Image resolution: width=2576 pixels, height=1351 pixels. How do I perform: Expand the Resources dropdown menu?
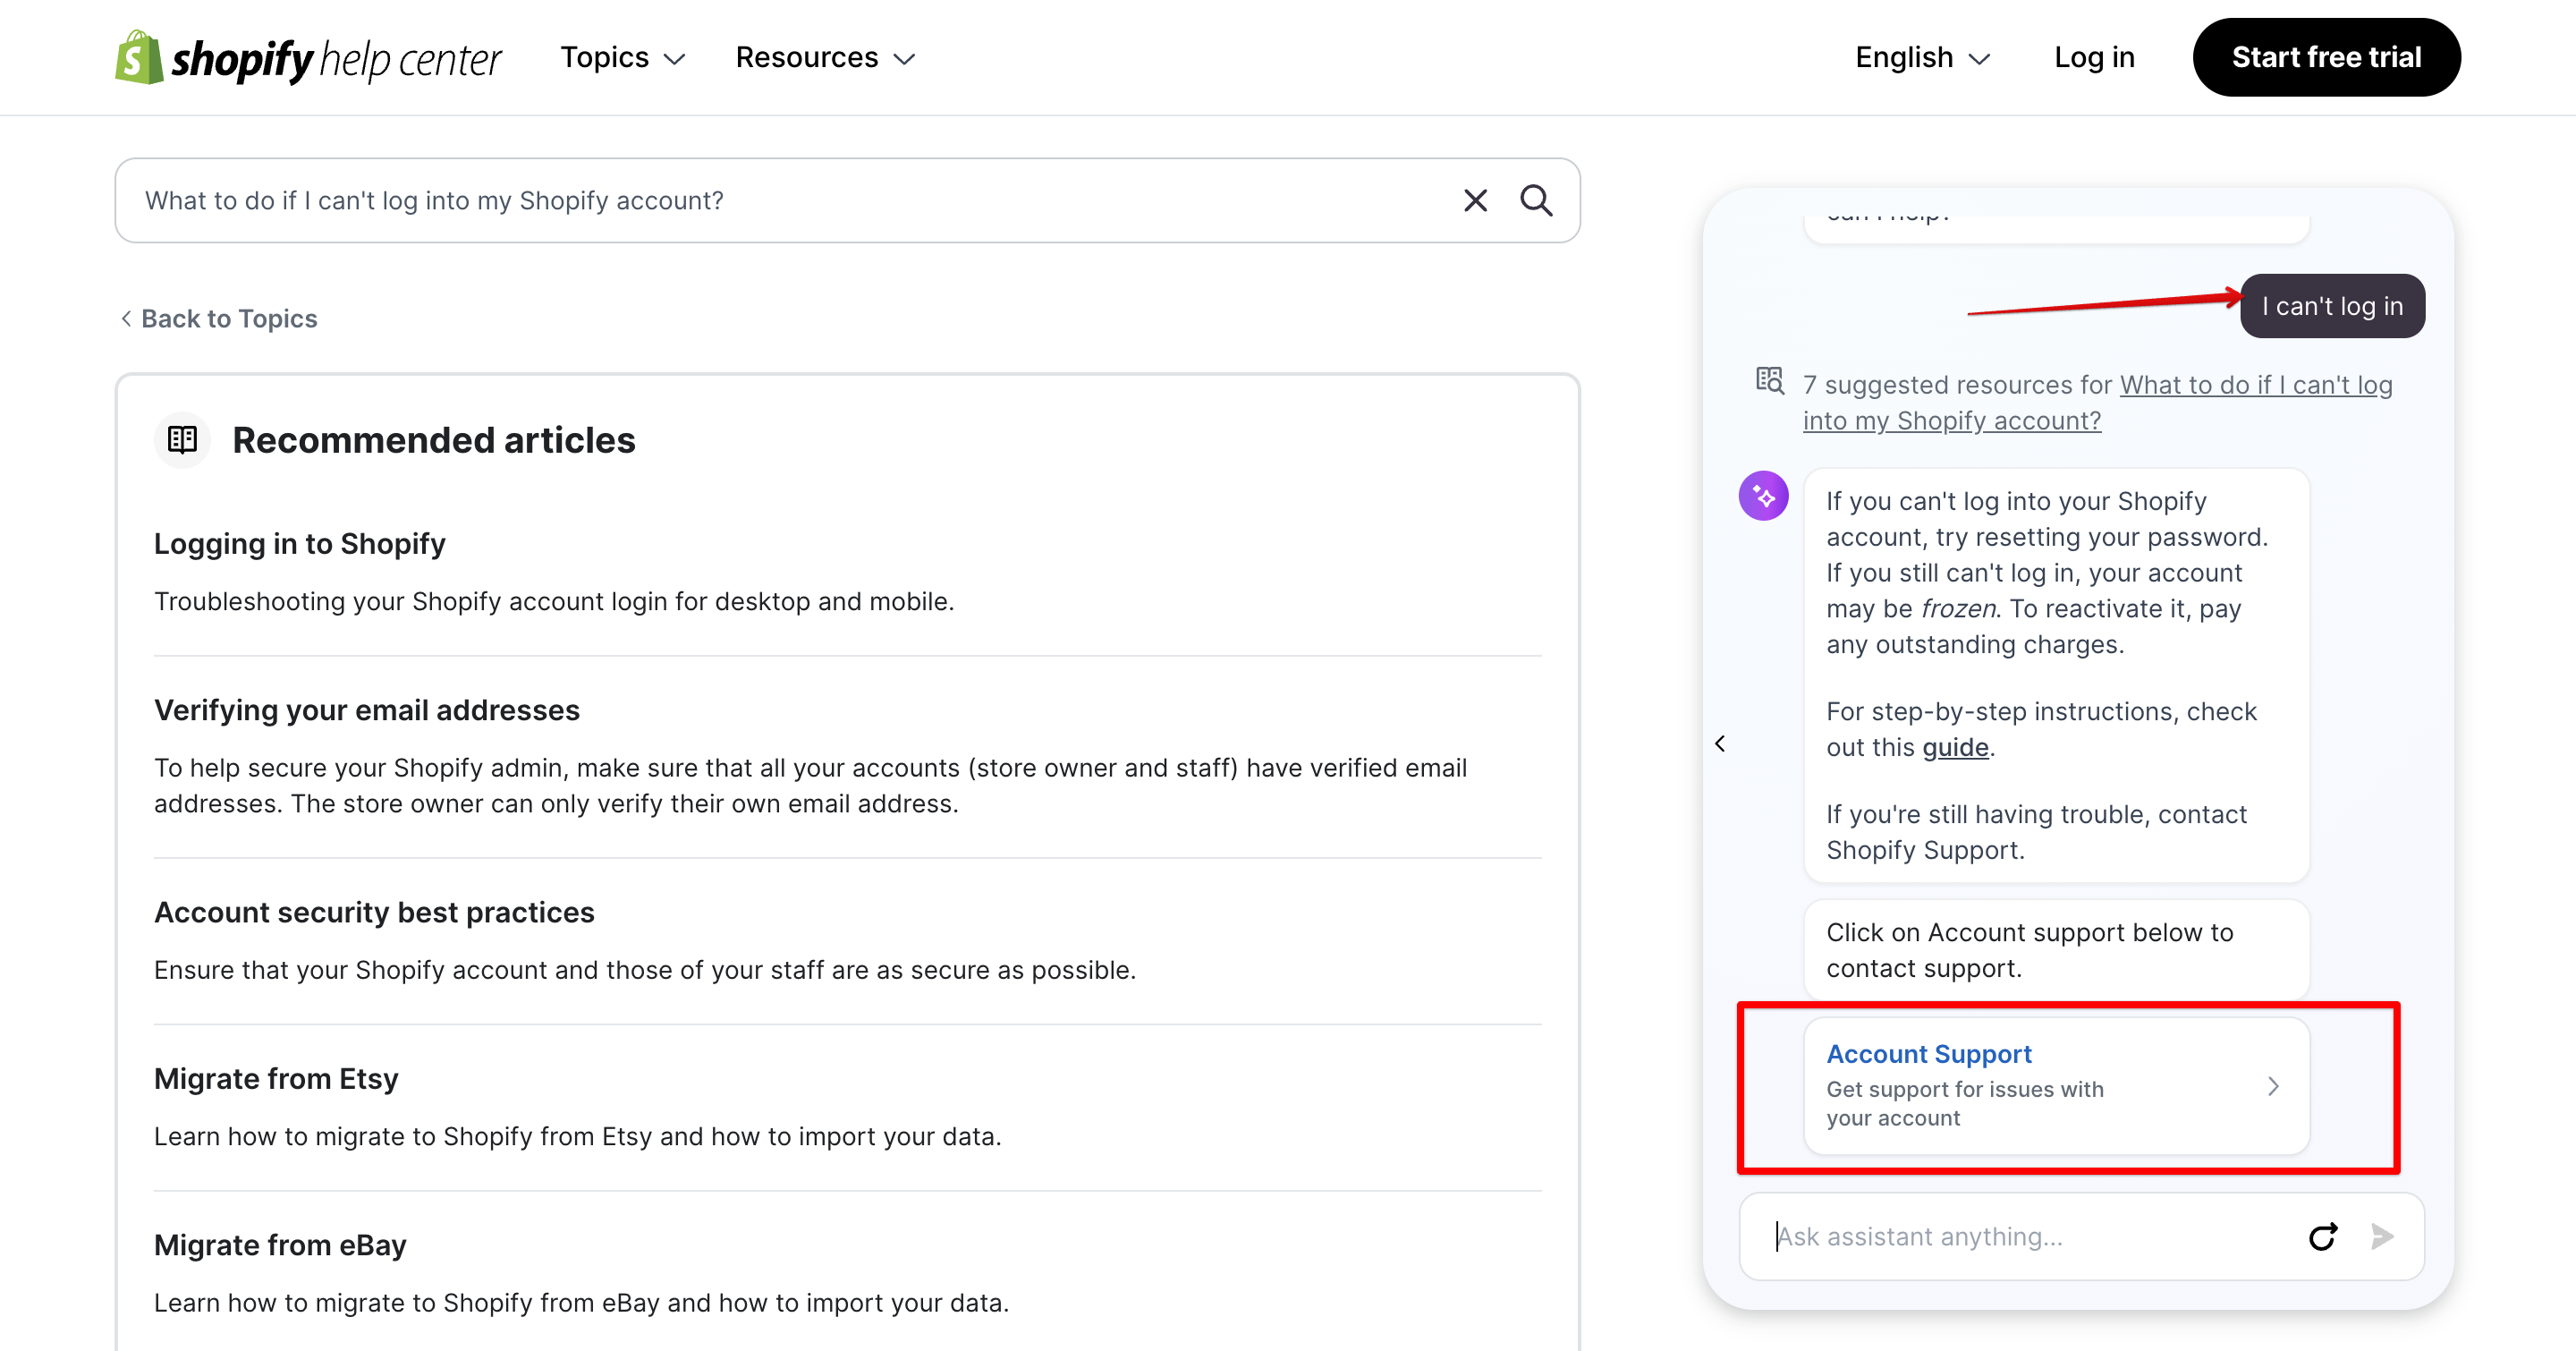click(x=825, y=58)
